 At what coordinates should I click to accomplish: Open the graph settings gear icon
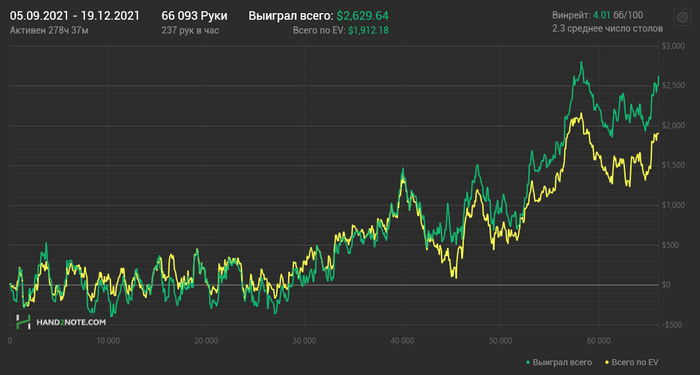pos(682,17)
